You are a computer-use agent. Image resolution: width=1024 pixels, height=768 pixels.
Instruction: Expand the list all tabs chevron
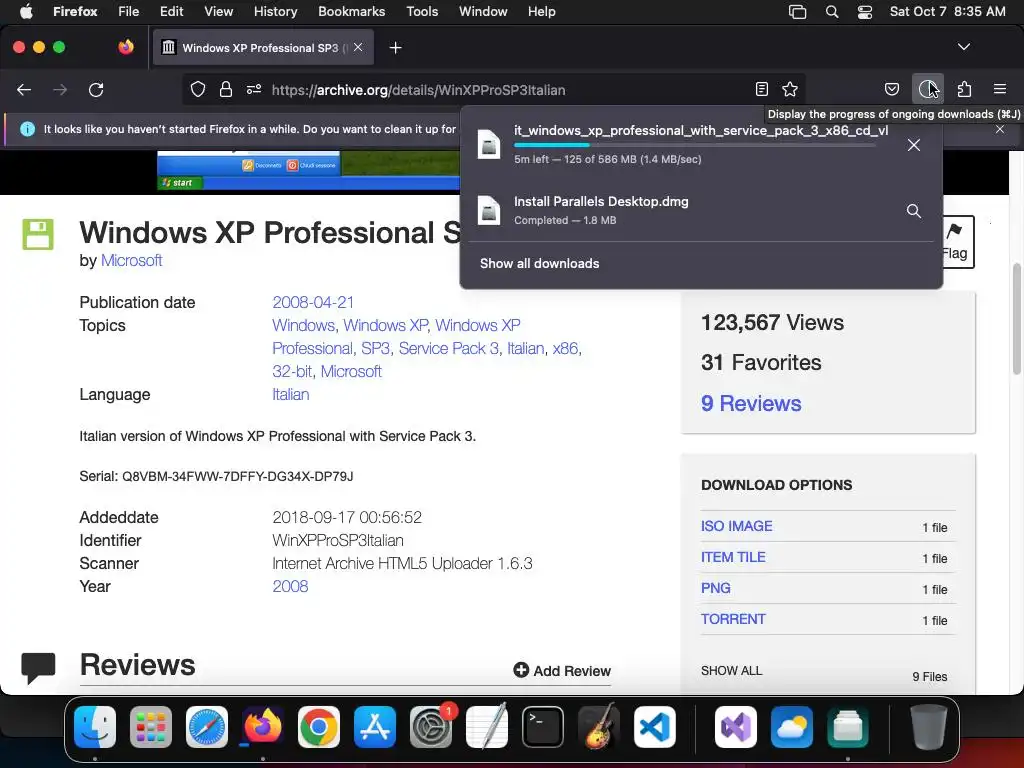click(963, 47)
